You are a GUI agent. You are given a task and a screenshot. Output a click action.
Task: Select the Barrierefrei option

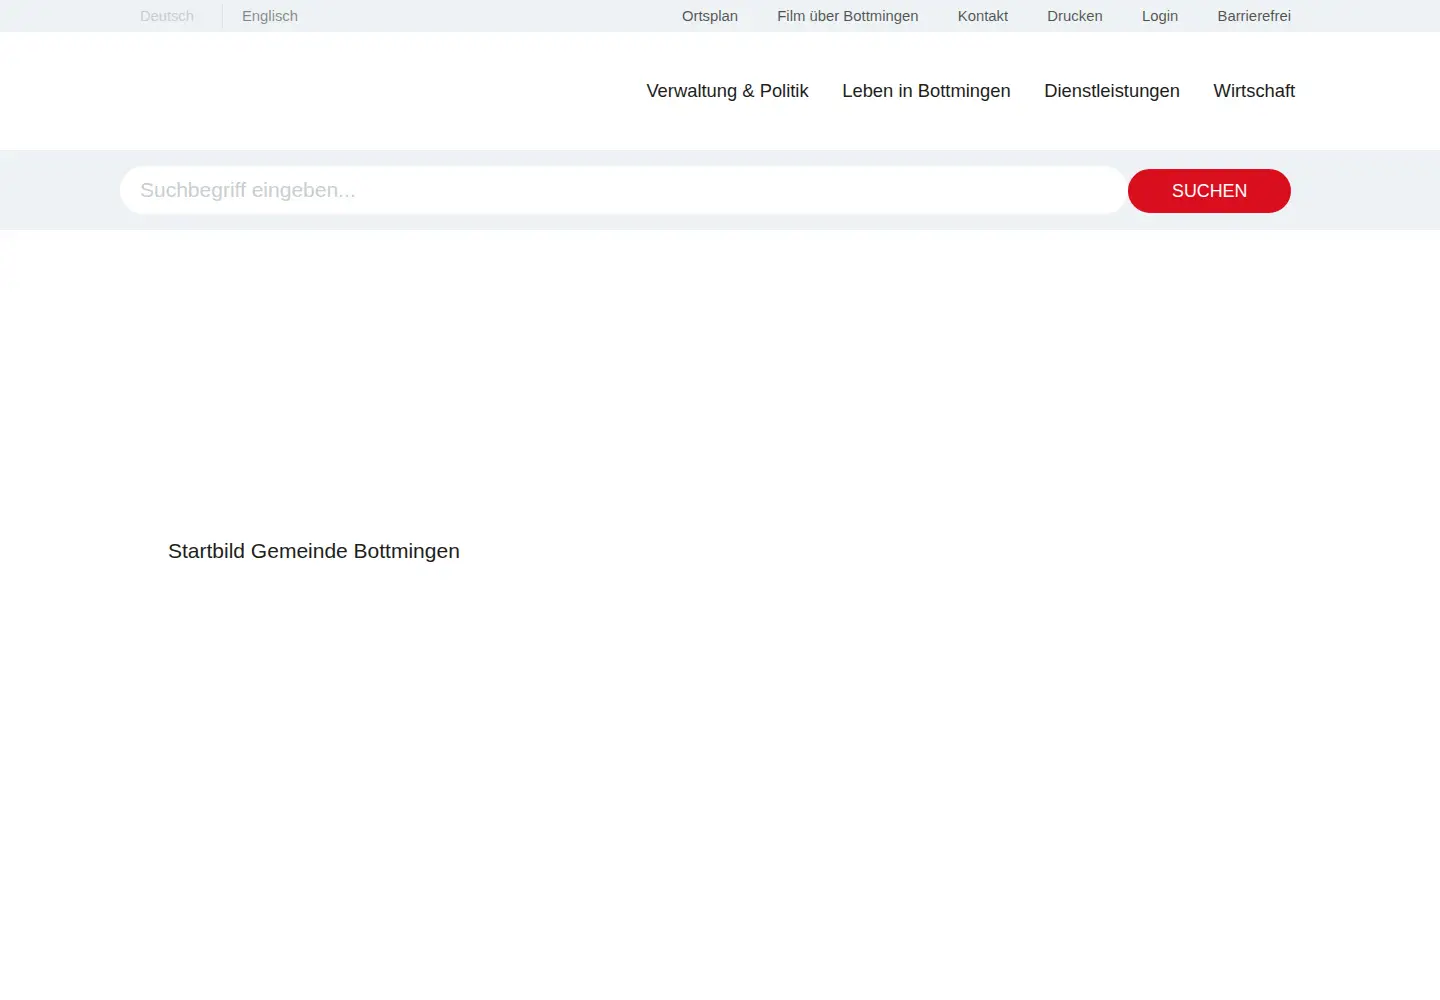pyautogui.click(x=1254, y=16)
